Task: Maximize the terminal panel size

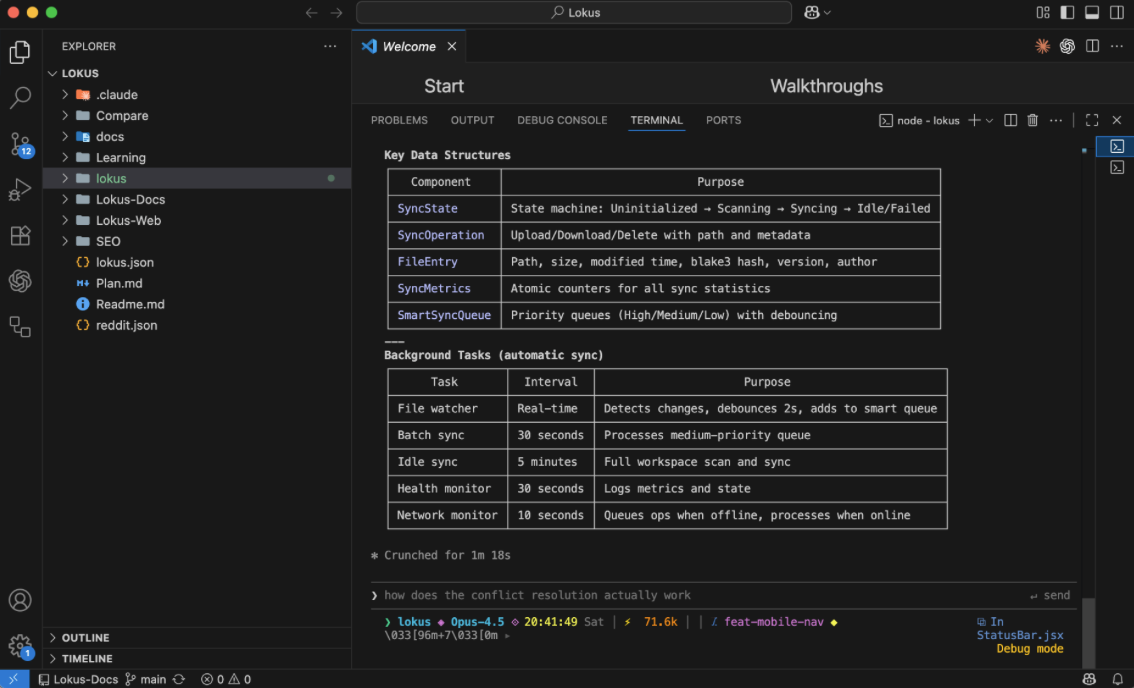Action: tap(1092, 120)
